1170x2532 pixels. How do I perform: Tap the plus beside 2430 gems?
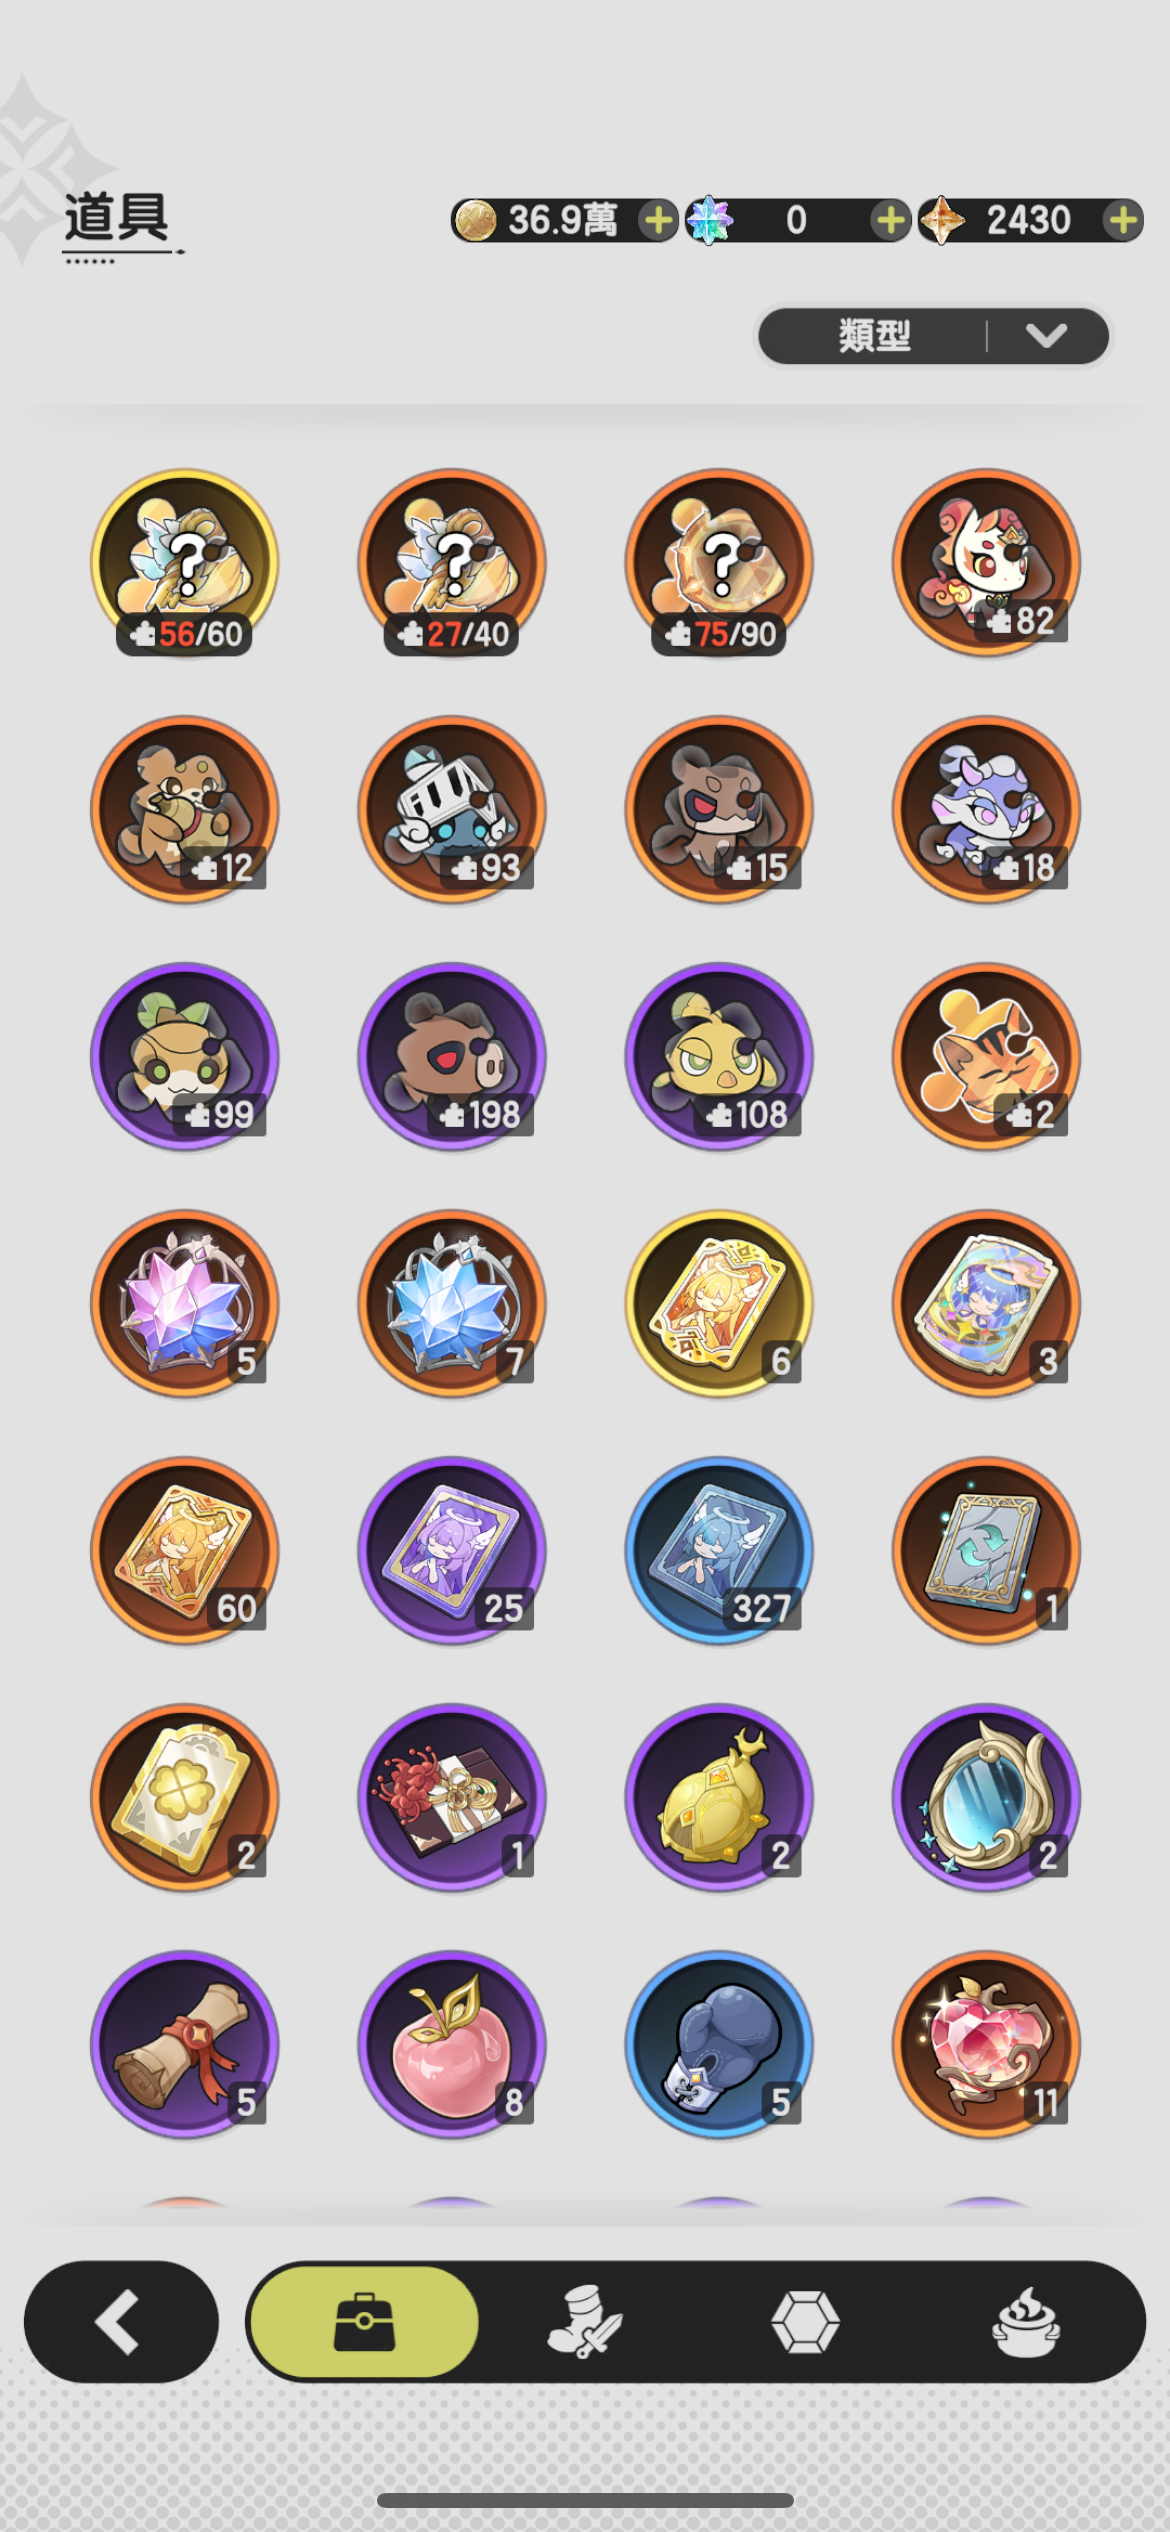[x=1123, y=220]
